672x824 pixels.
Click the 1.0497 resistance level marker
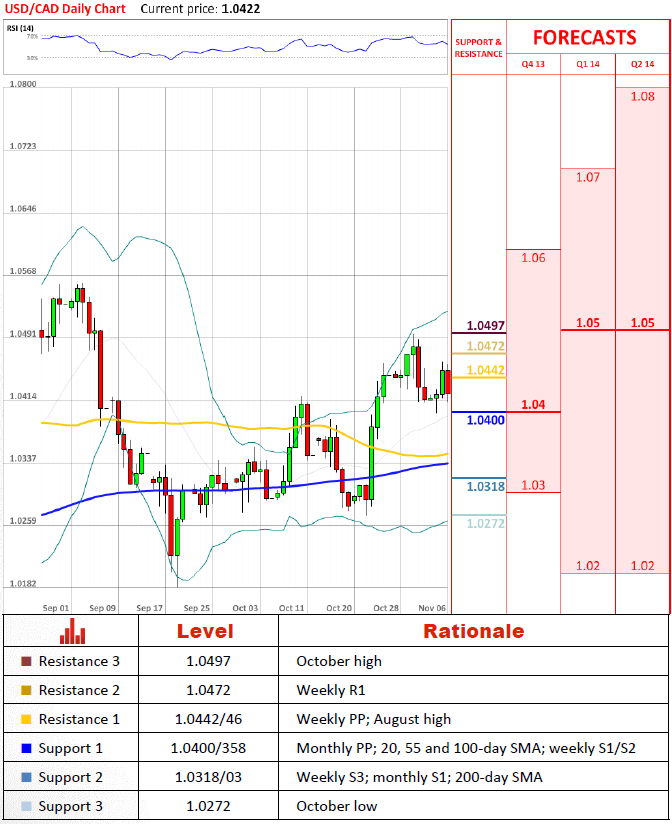tap(485, 325)
